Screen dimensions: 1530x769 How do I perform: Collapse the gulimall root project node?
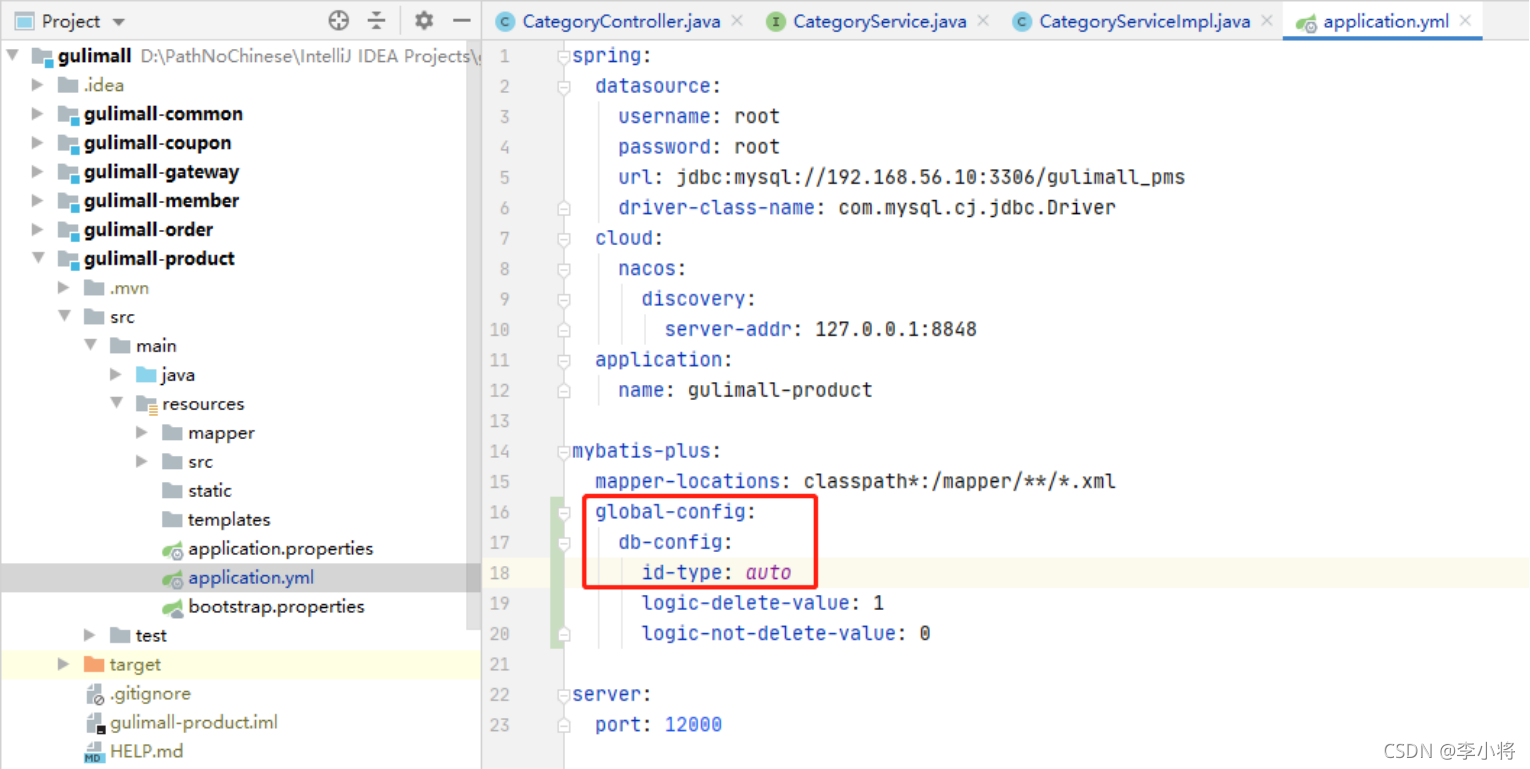point(13,56)
